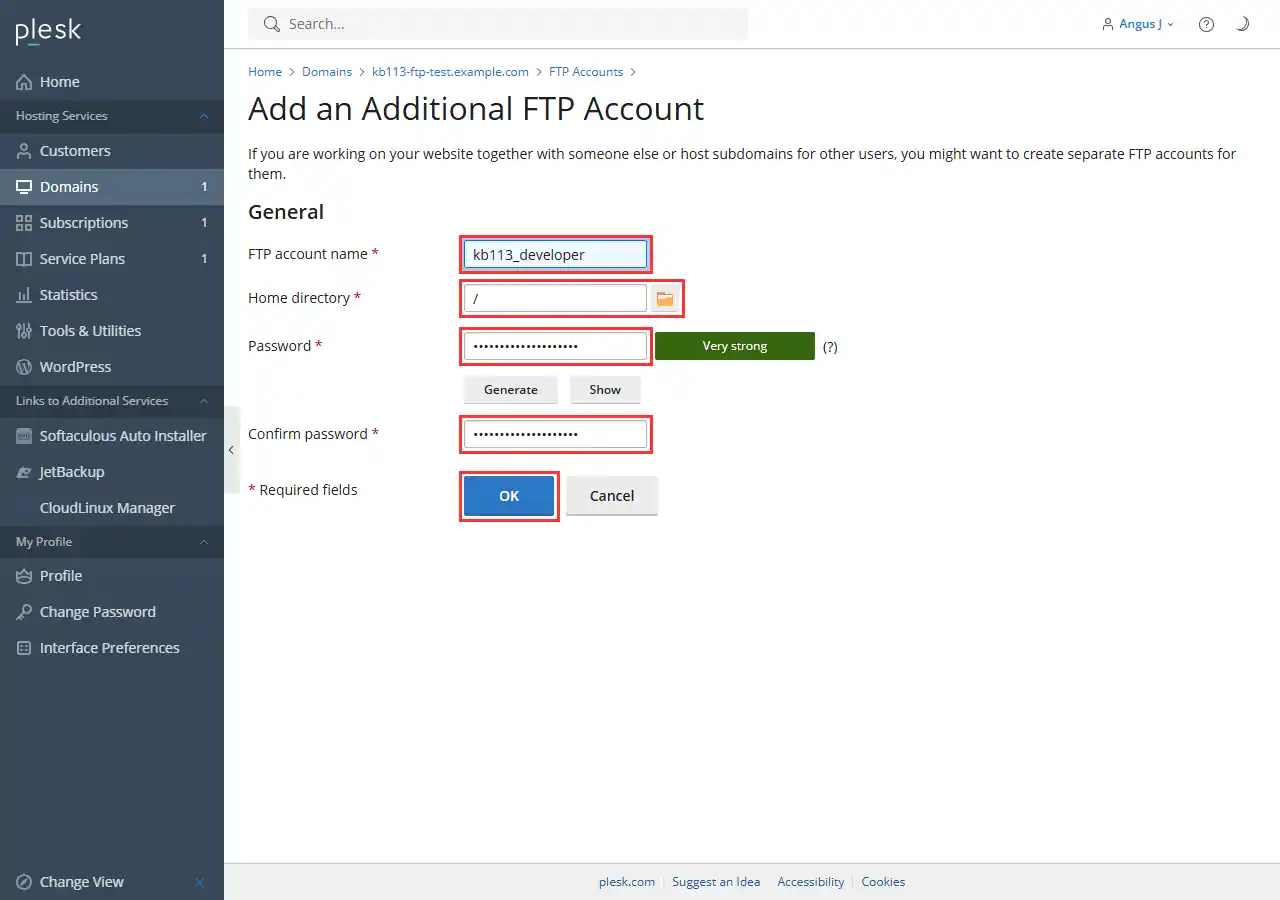Click the Change View compass icon
1280x900 pixels.
pyautogui.click(x=24, y=882)
